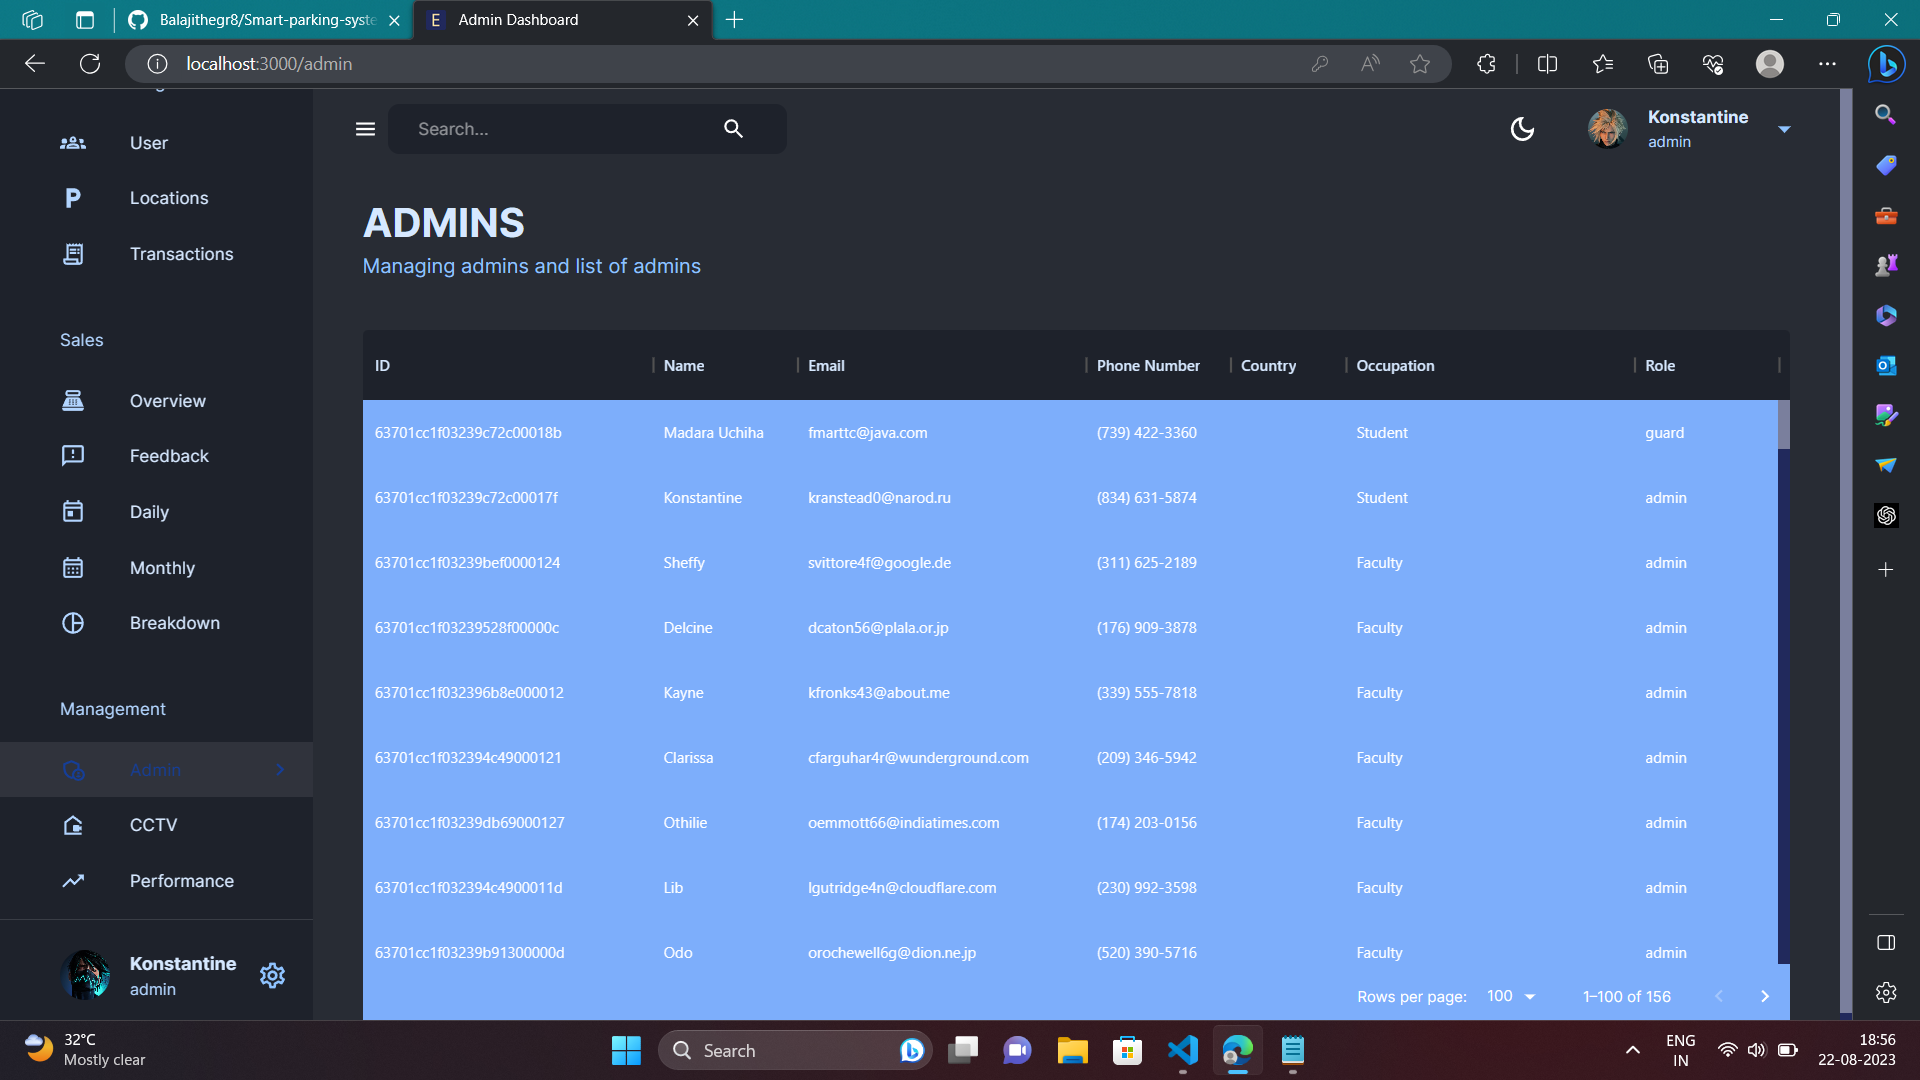This screenshot has height=1080, width=1920.
Task: Open the Rows per page dropdown
Action: pos(1510,996)
